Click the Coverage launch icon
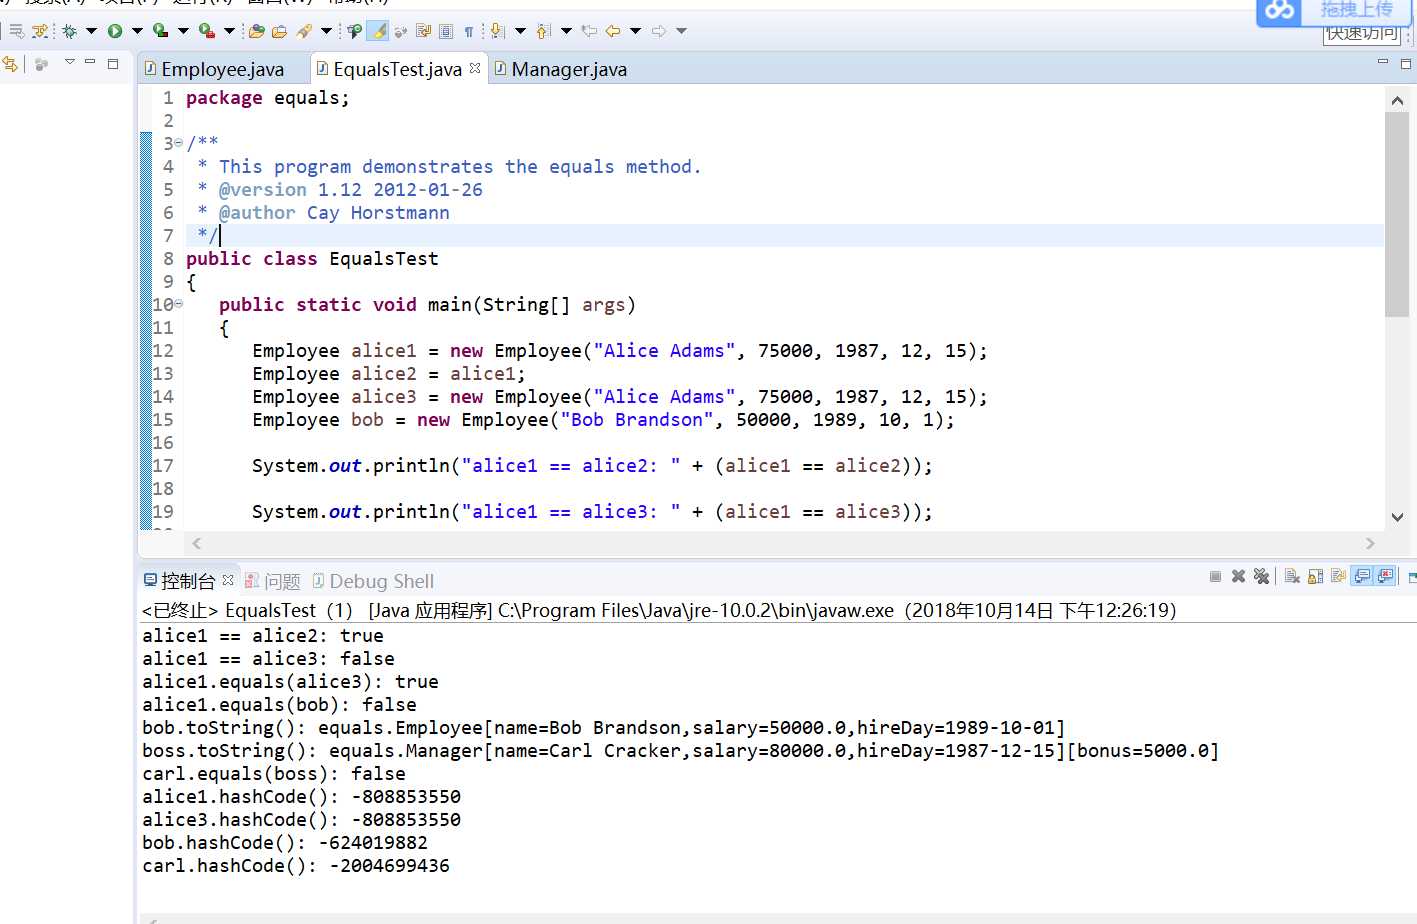 tap(160, 31)
